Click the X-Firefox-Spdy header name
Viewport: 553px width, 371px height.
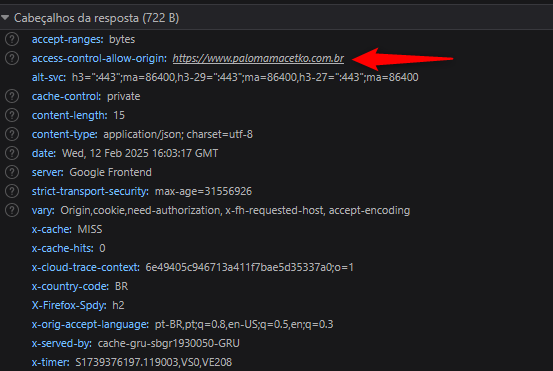pos(69,306)
